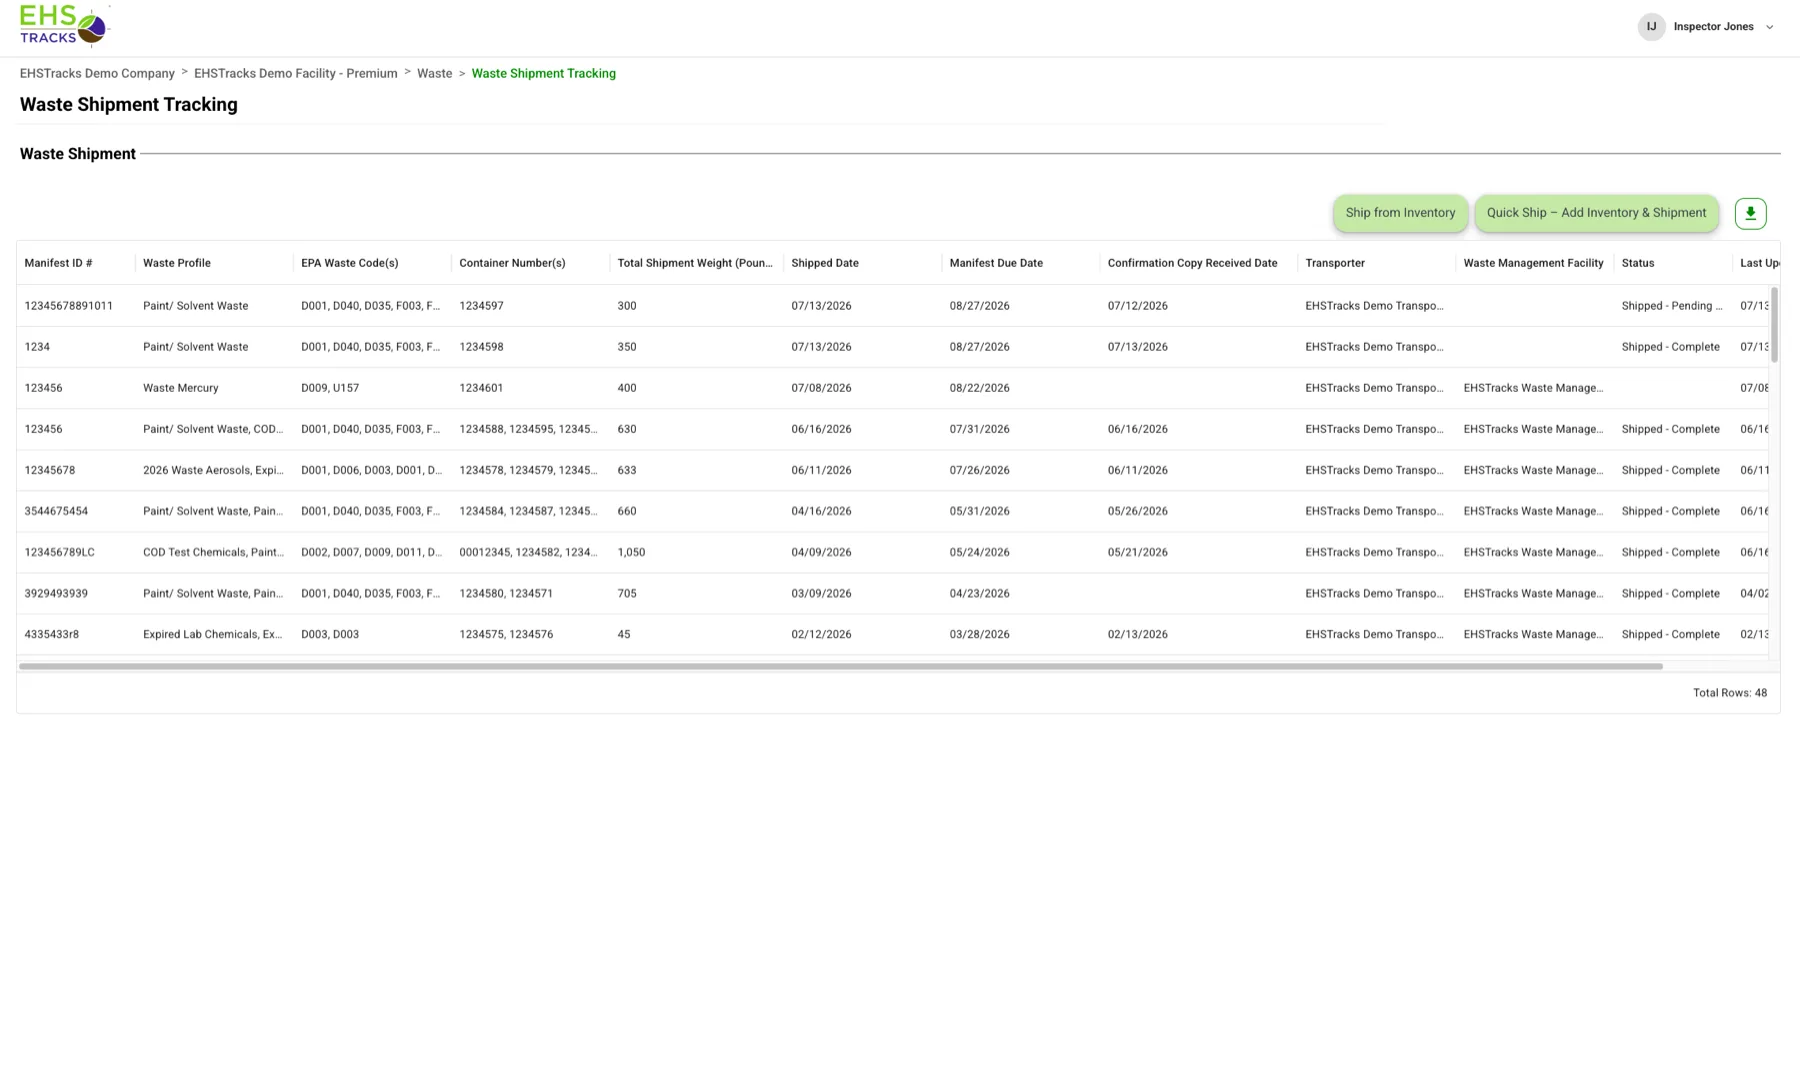Click confirmation date 05/21/2026 cell
The height and width of the screenshot is (1089, 1800).
coord(1198,552)
